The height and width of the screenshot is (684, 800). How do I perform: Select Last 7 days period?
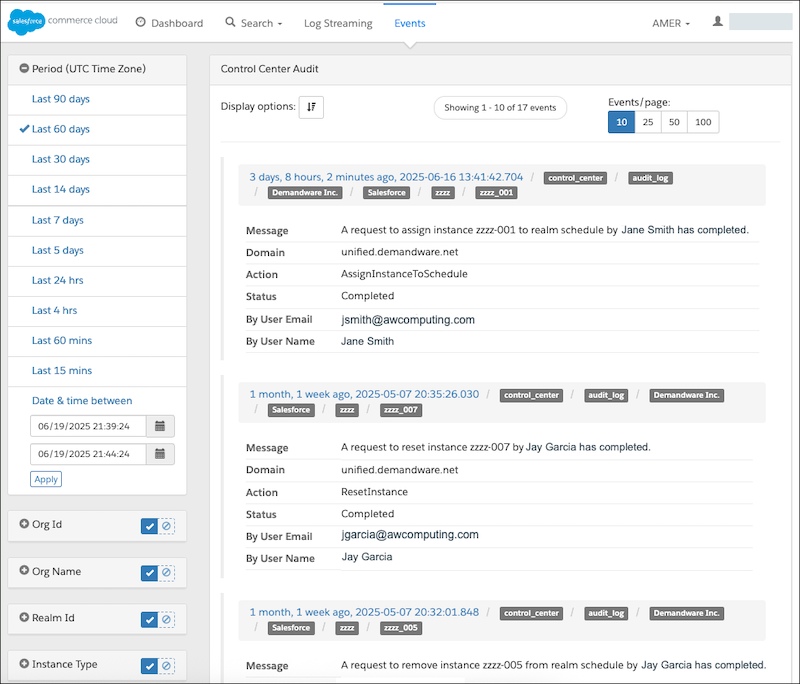coord(58,220)
